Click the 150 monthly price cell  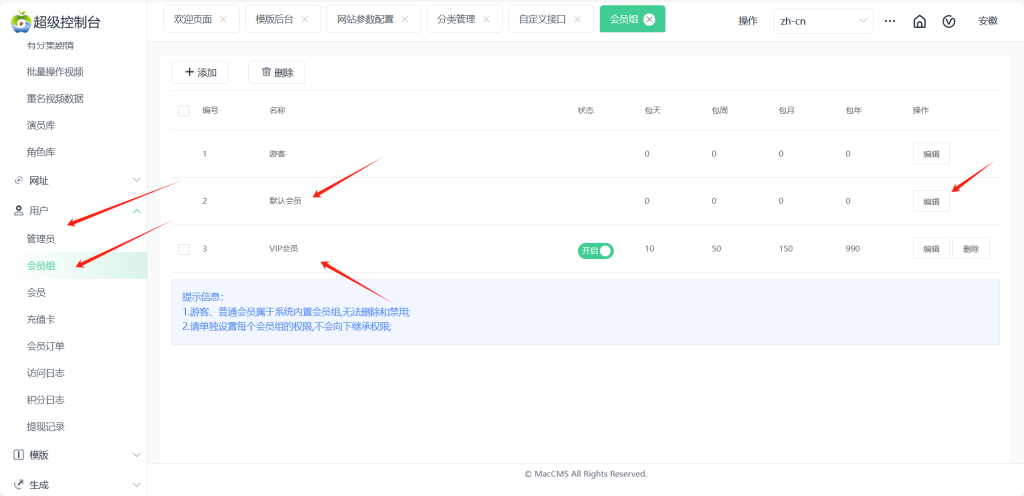786,249
